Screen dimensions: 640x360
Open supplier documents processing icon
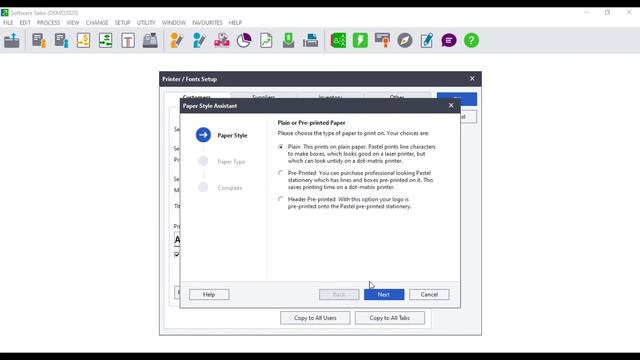(x=61, y=40)
